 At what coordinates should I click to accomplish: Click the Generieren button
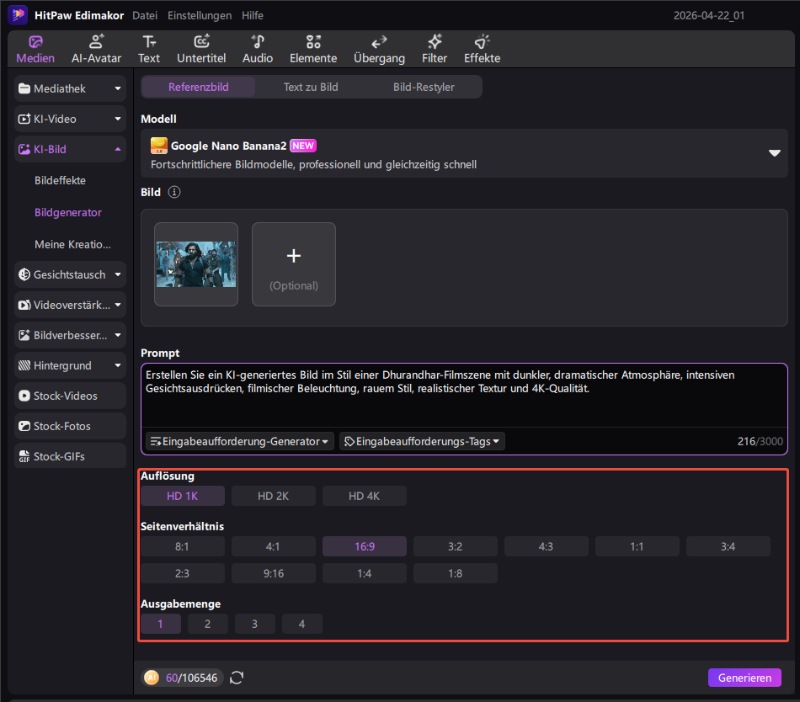point(744,678)
